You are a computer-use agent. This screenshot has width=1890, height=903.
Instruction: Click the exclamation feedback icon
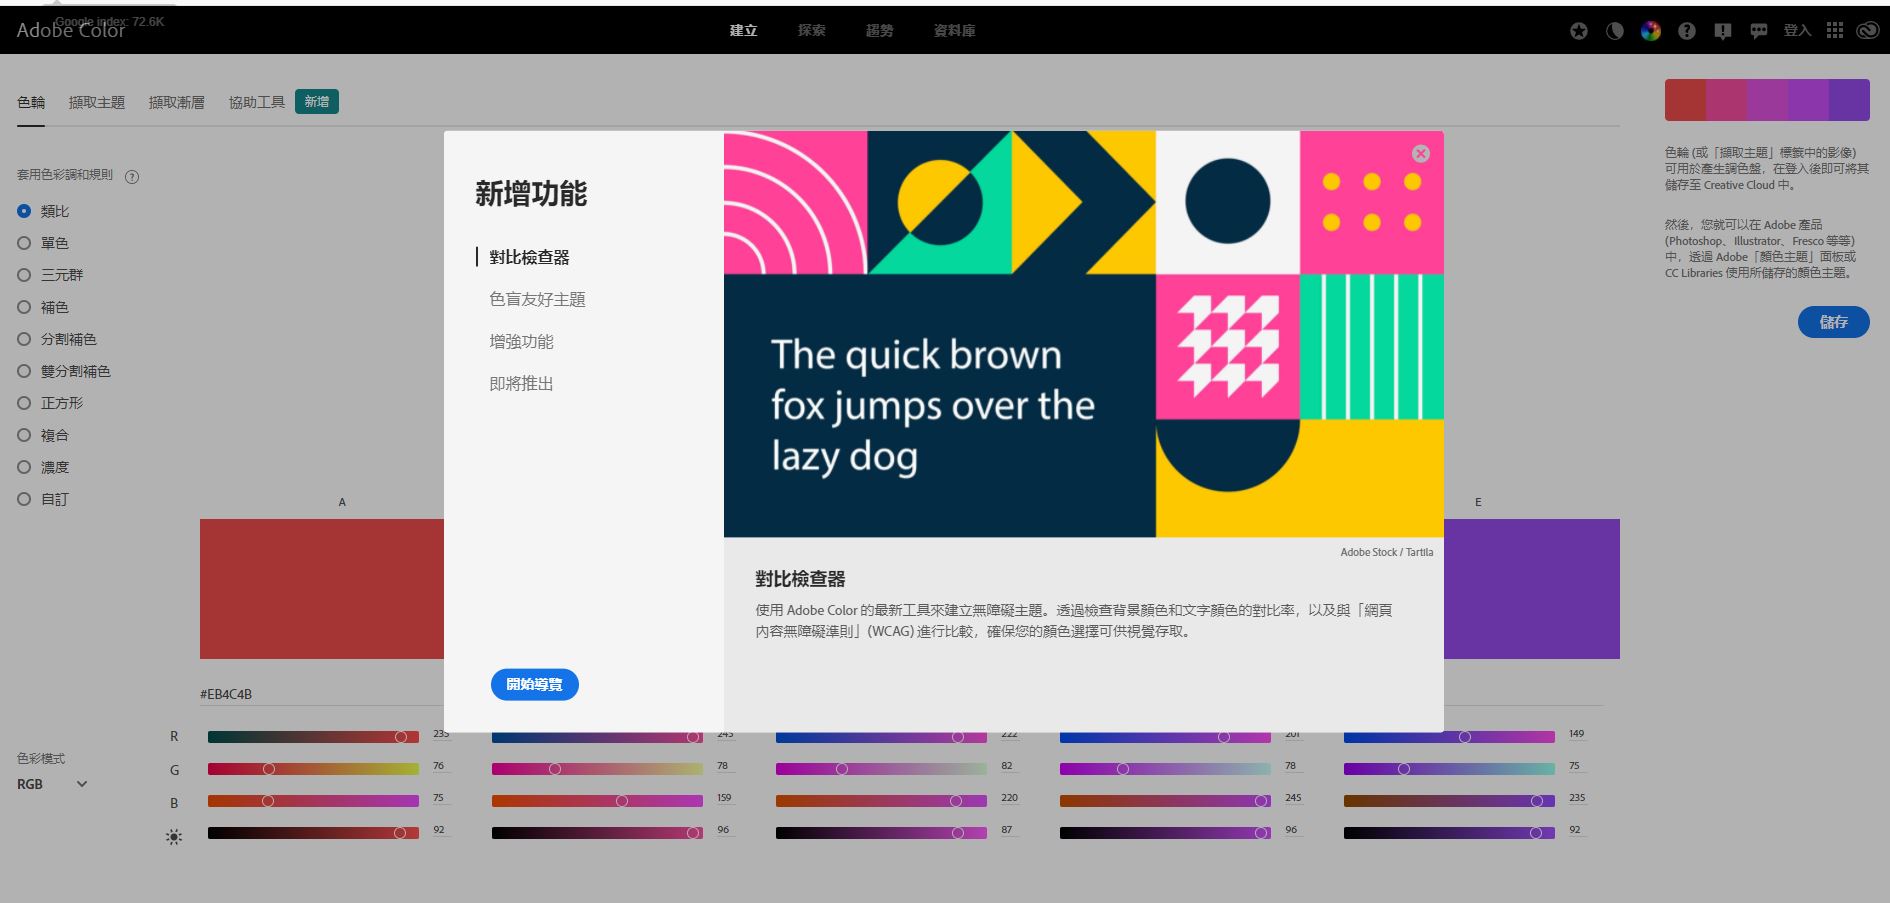coord(1722,31)
